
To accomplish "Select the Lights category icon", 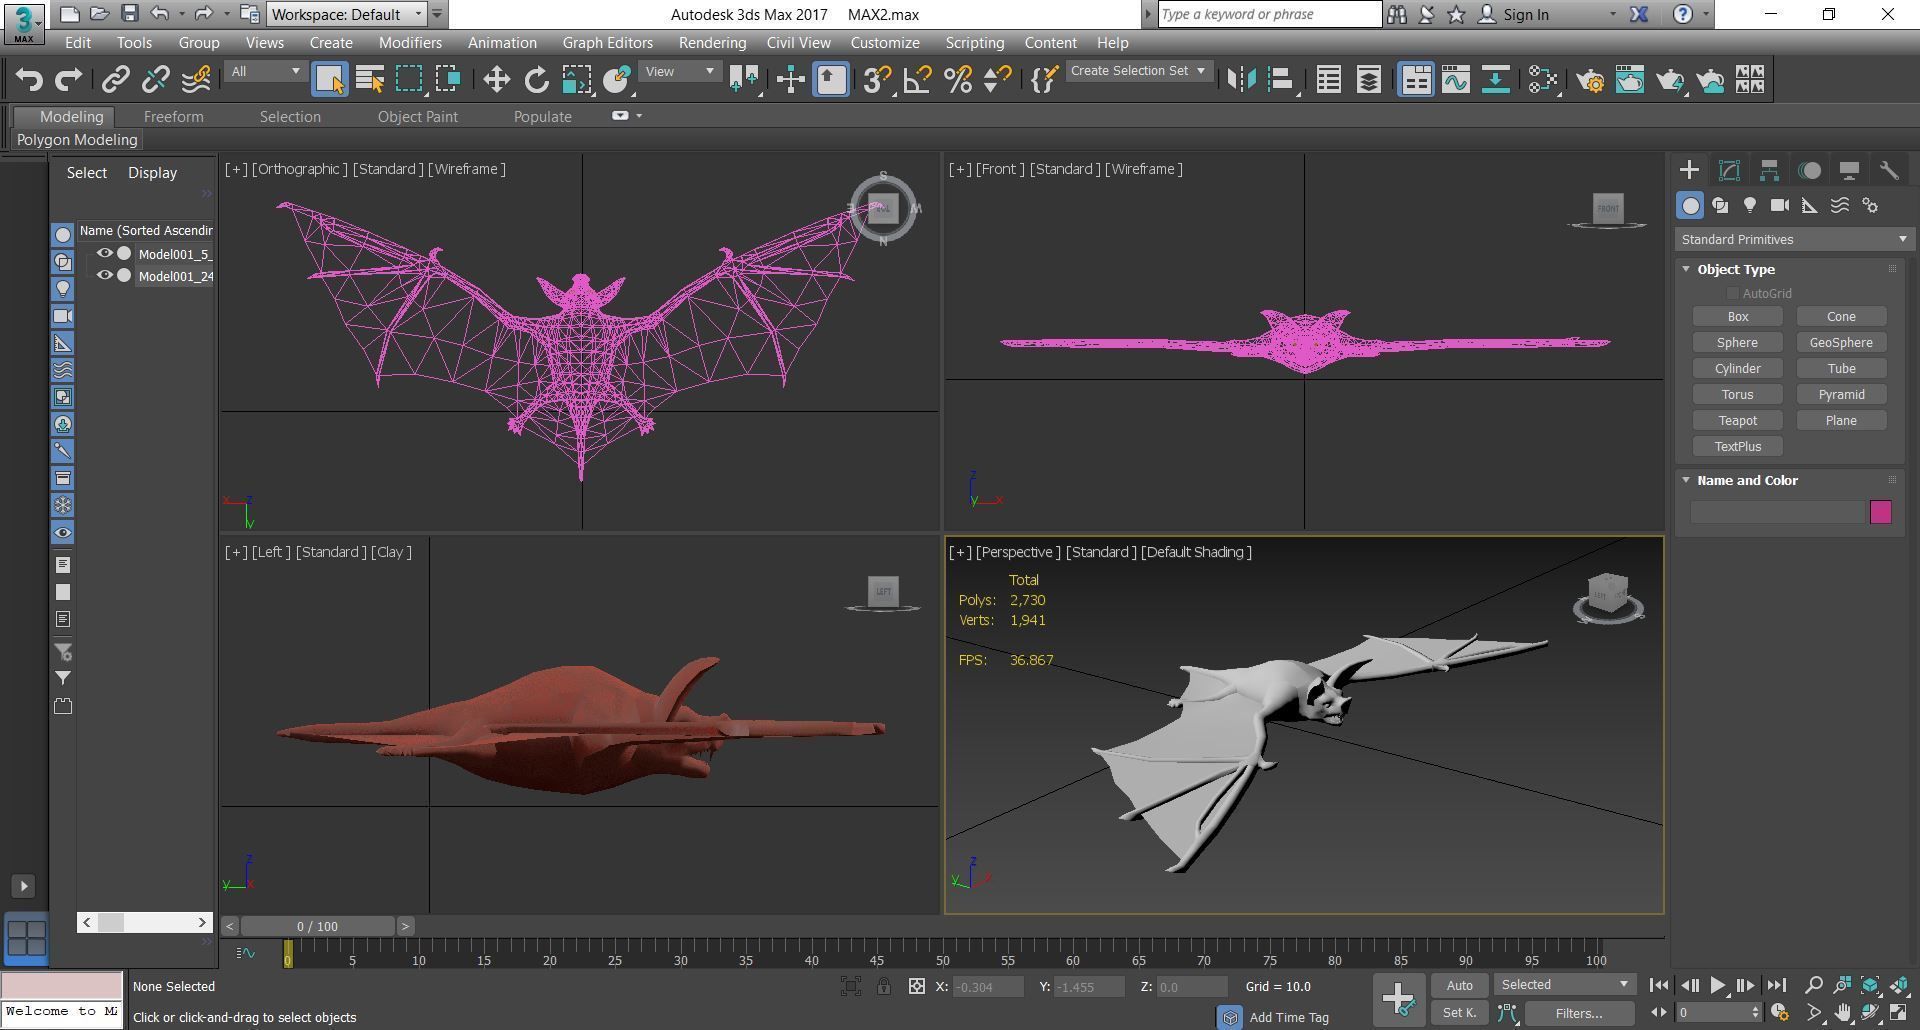I will pyautogui.click(x=1749, y=205).
